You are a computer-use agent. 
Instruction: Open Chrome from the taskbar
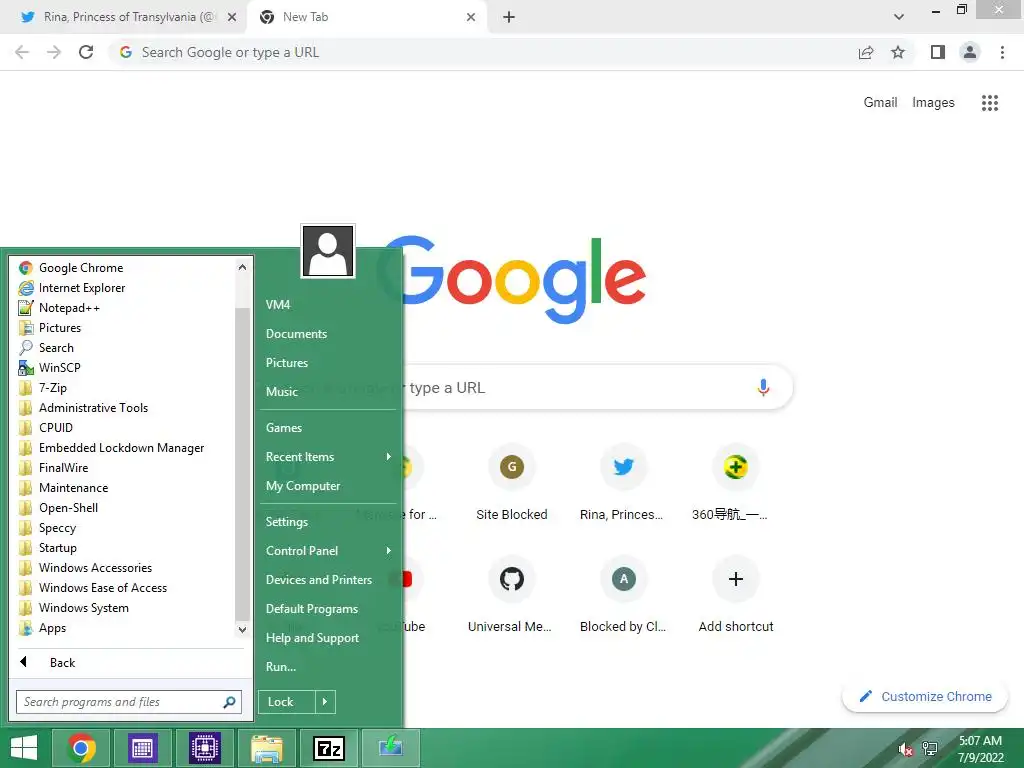81,748
